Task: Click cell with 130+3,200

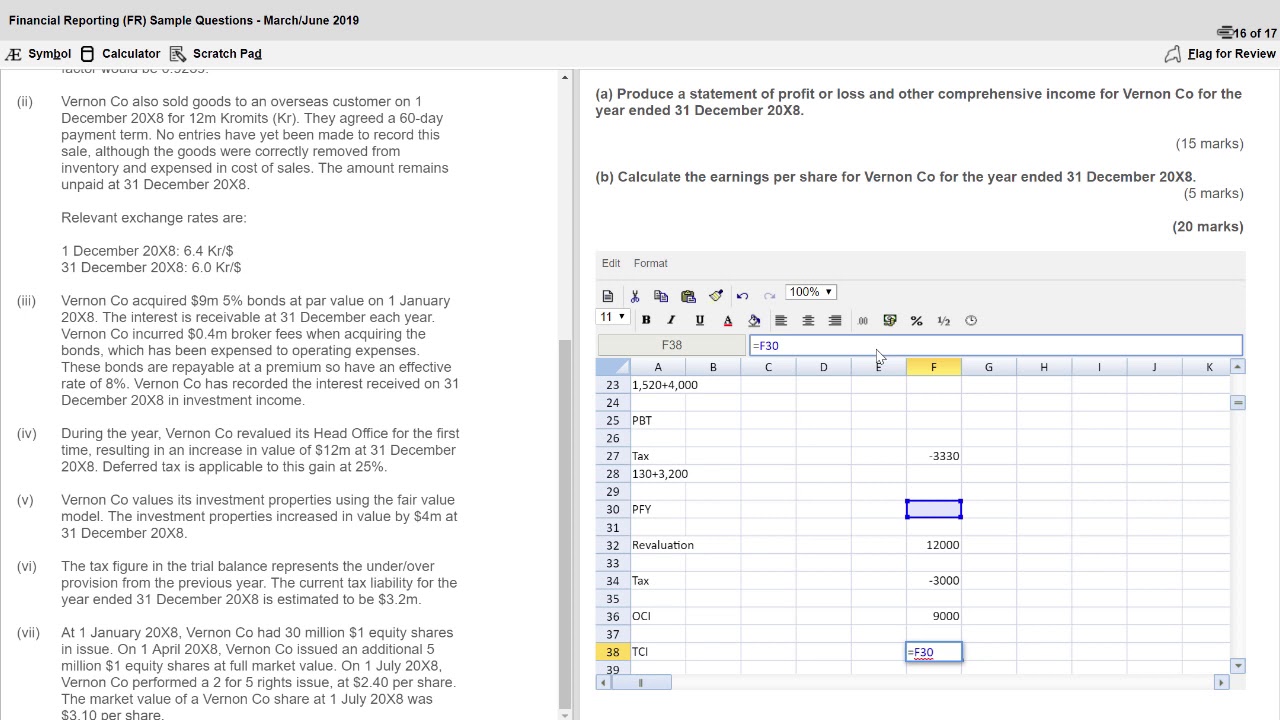Action: click(x=658, y=474)
